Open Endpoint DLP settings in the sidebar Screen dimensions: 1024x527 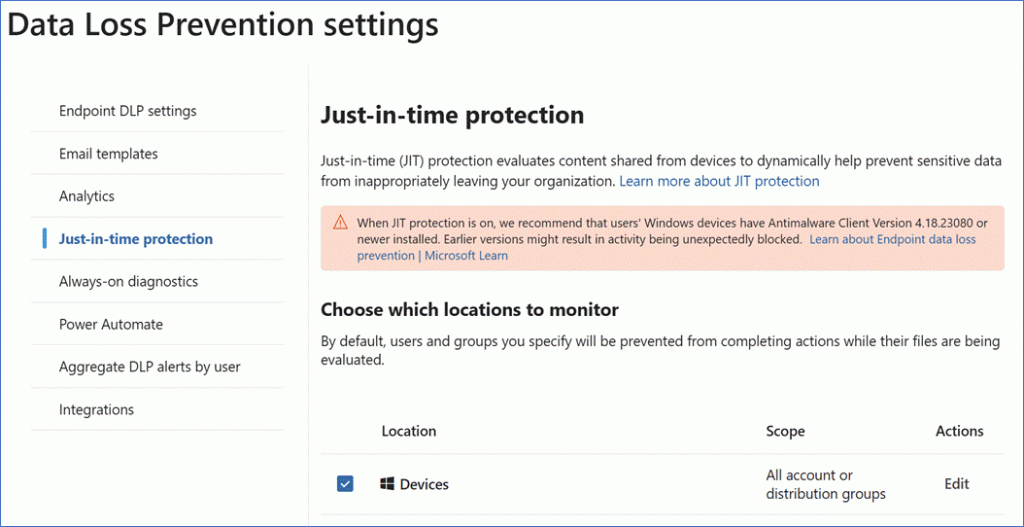[127, 111]
